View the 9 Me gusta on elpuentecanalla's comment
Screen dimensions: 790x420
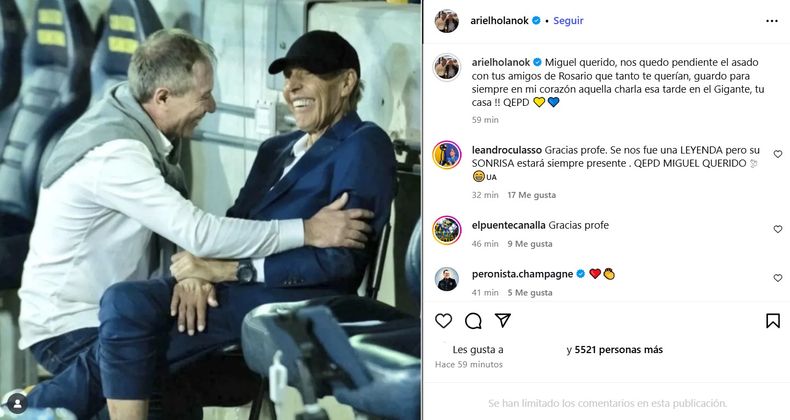pyautogui.click(x=528, y=243)
